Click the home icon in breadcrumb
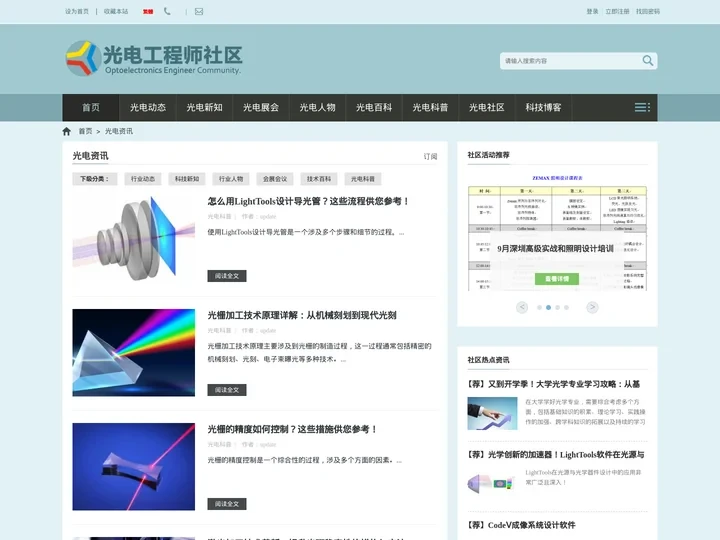The image size is (720, 540). click(x=67, y=131)
